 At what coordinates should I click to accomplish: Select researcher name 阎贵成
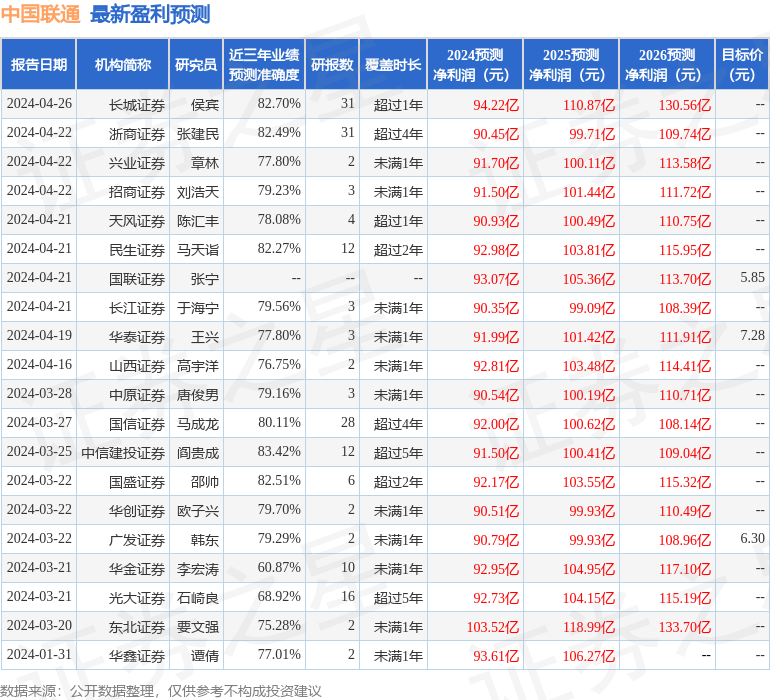(198, 452)
